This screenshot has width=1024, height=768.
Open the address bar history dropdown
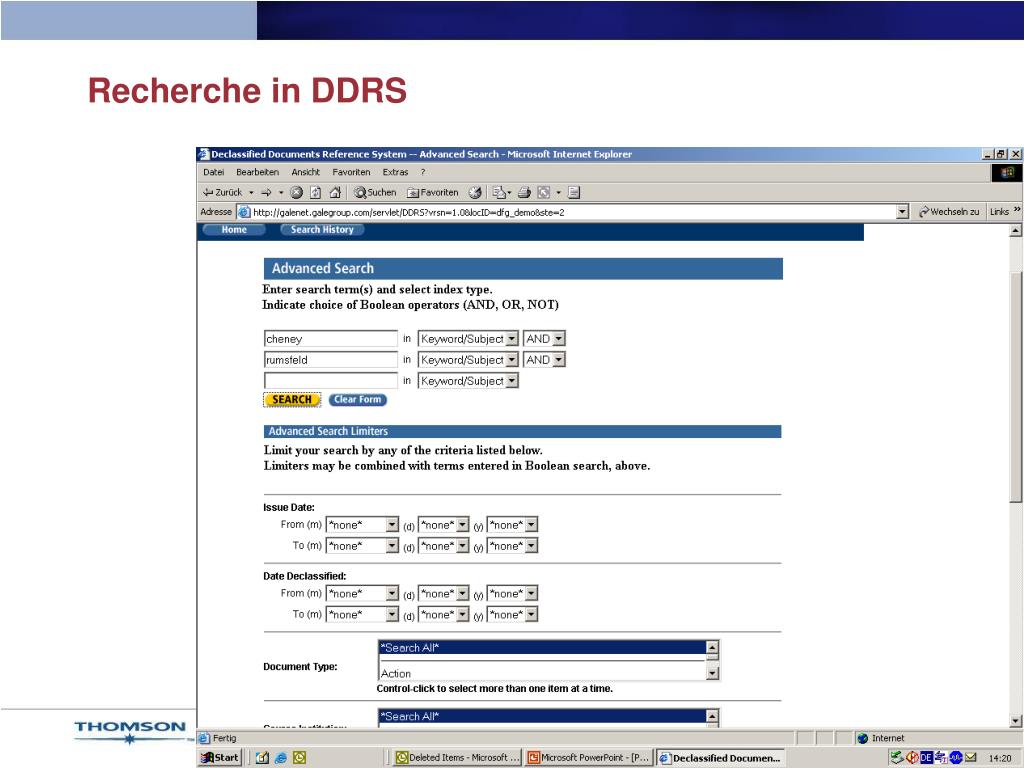(x=903, y=212)
